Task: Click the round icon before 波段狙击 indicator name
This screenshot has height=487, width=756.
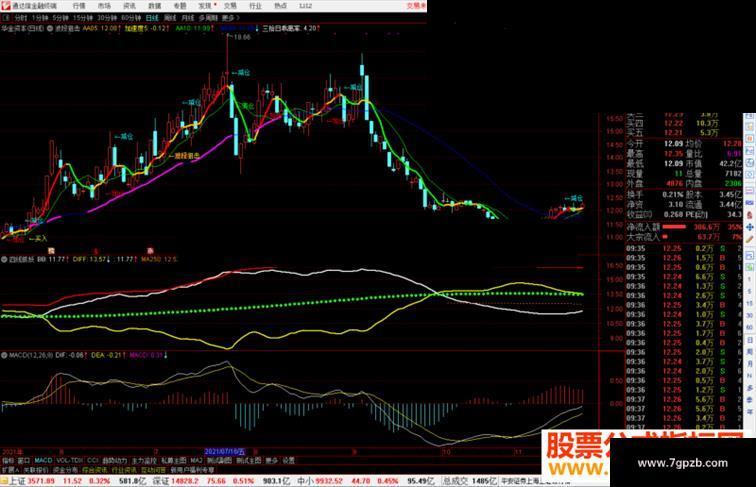Action: pyautogui.click(x=50, y=28)
